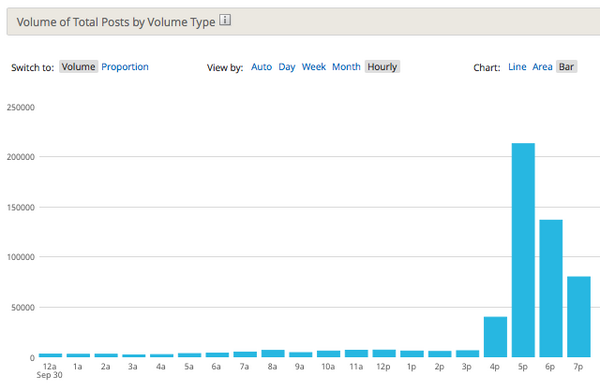Click the 8a bar in the chart
Image resolution: width=600 pixels, height=390 pixels.
click(273, 354)
